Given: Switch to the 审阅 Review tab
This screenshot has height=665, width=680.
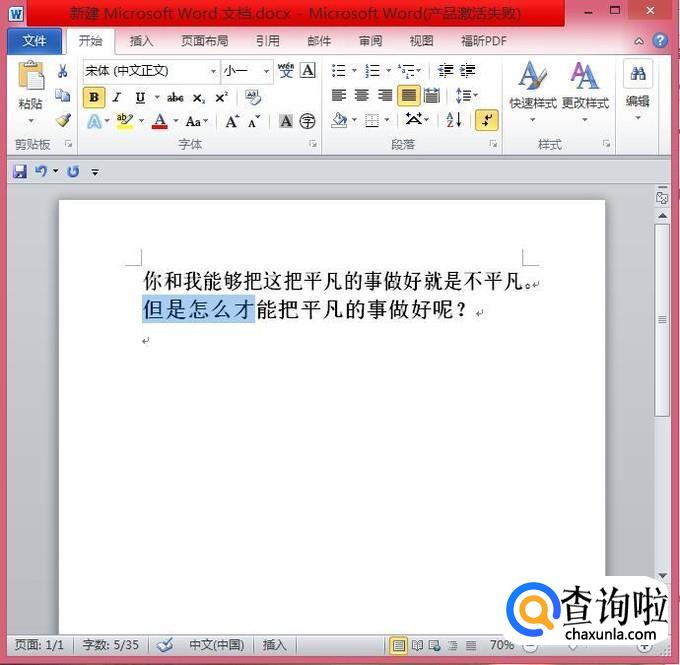Looking at the screenshot, I should (370, 41).
